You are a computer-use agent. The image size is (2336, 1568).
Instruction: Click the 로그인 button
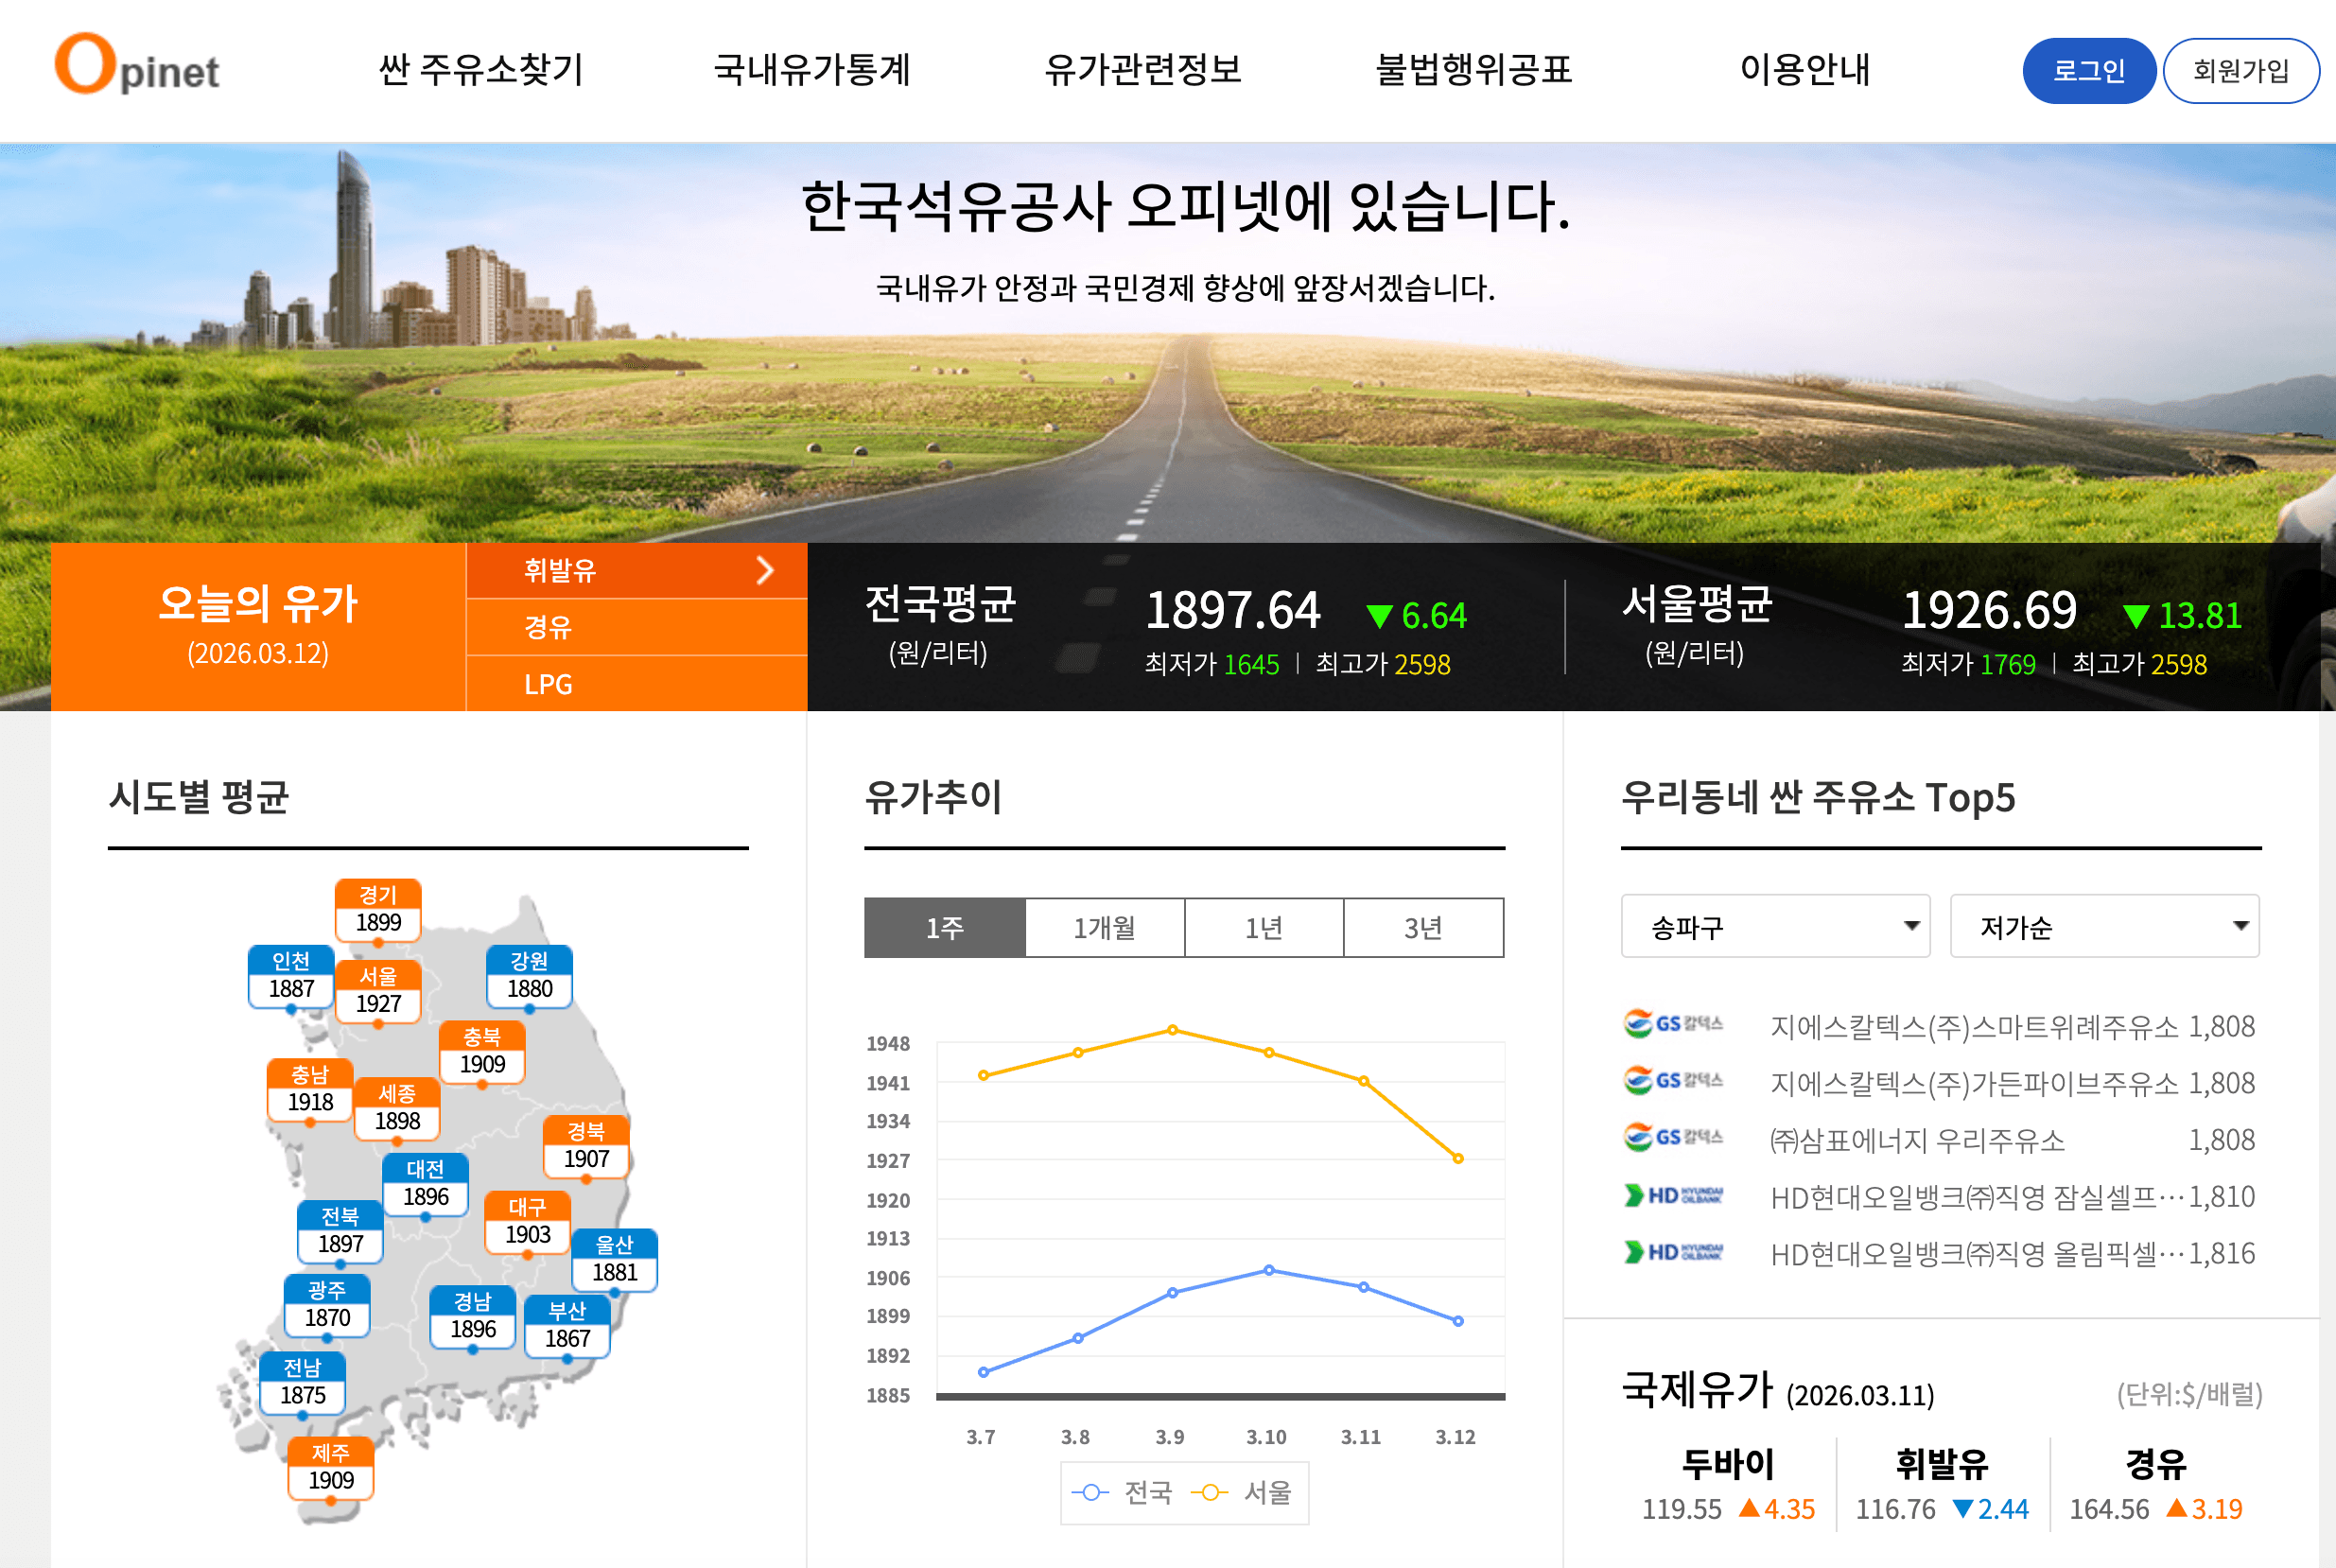[2088, 71]
